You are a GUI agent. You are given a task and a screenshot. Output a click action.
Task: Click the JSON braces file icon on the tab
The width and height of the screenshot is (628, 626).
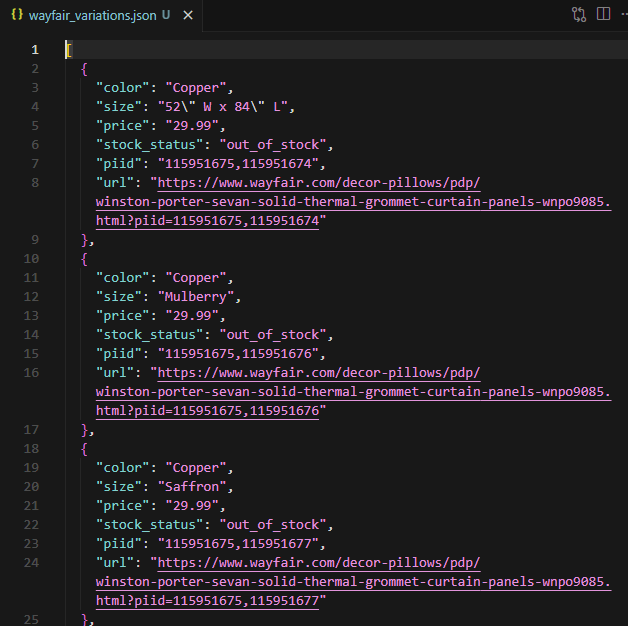click(17, 15)
